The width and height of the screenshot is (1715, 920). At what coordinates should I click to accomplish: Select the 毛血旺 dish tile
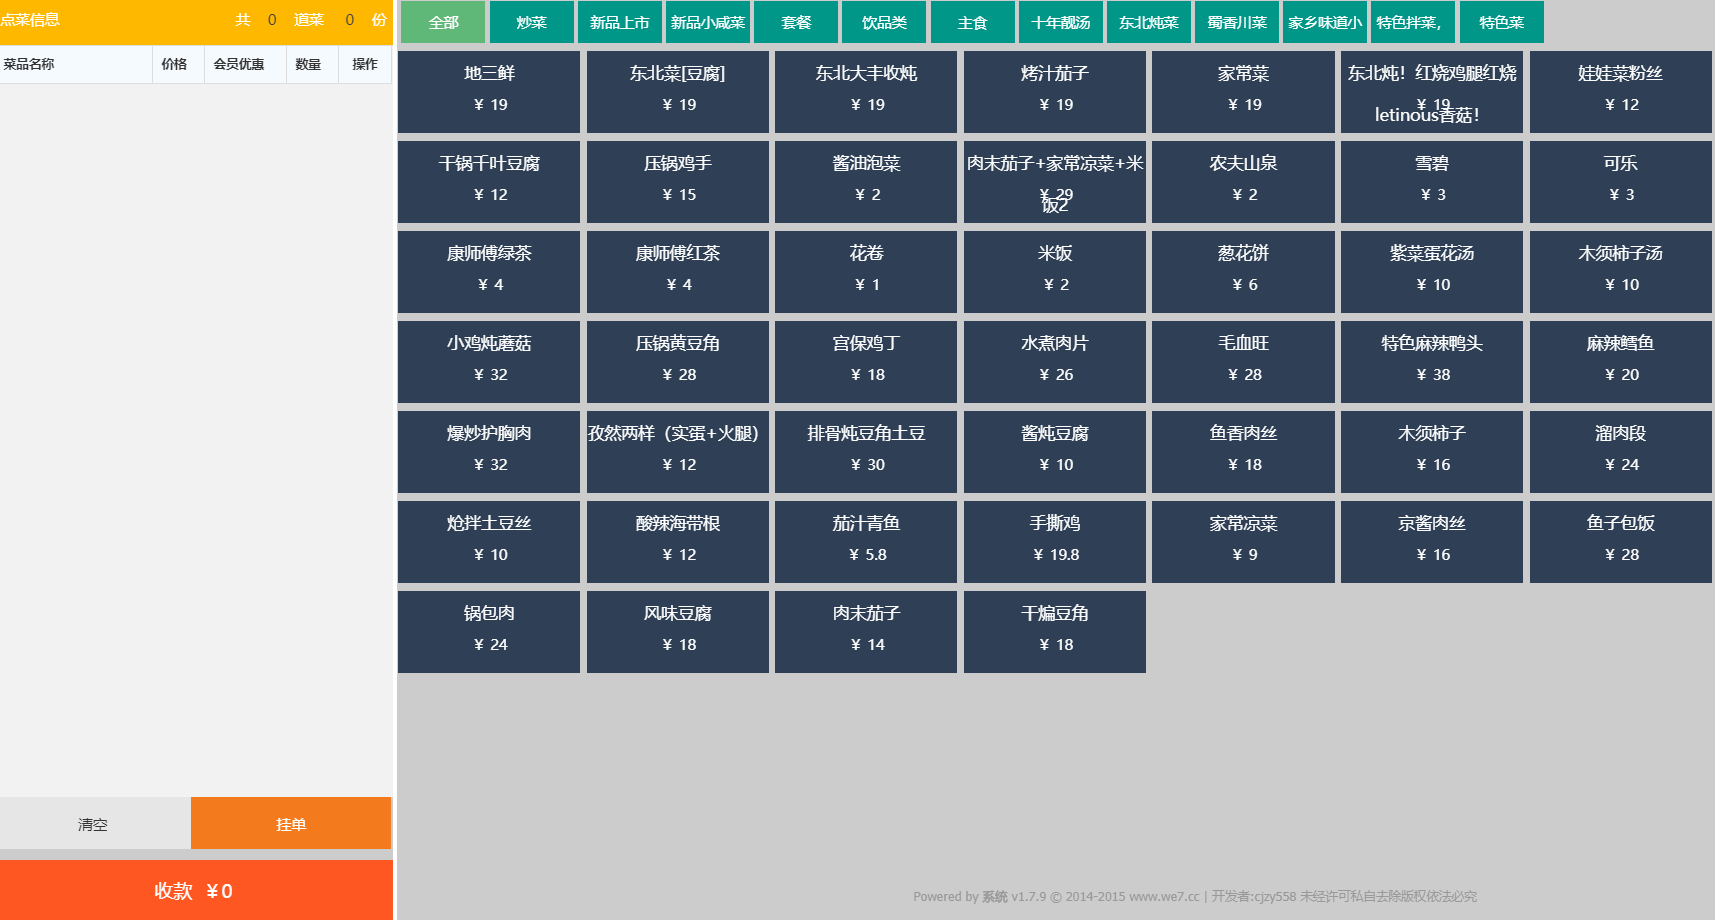point(1243,361)
